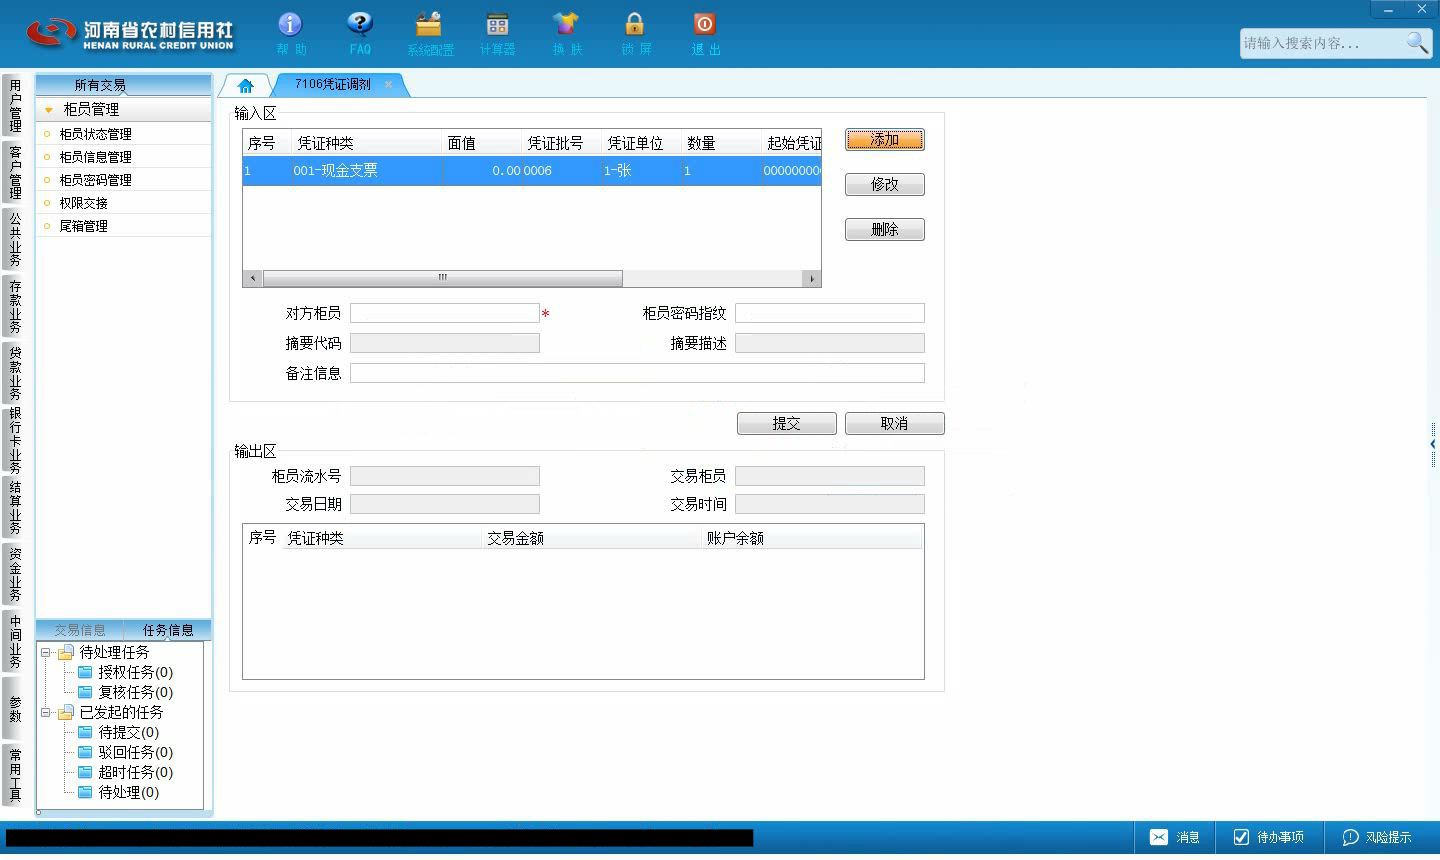The width and height of the screenshot is (1440, 860).
Task: Select the 待提交(0) folder
Action: [x=118, y=732]
